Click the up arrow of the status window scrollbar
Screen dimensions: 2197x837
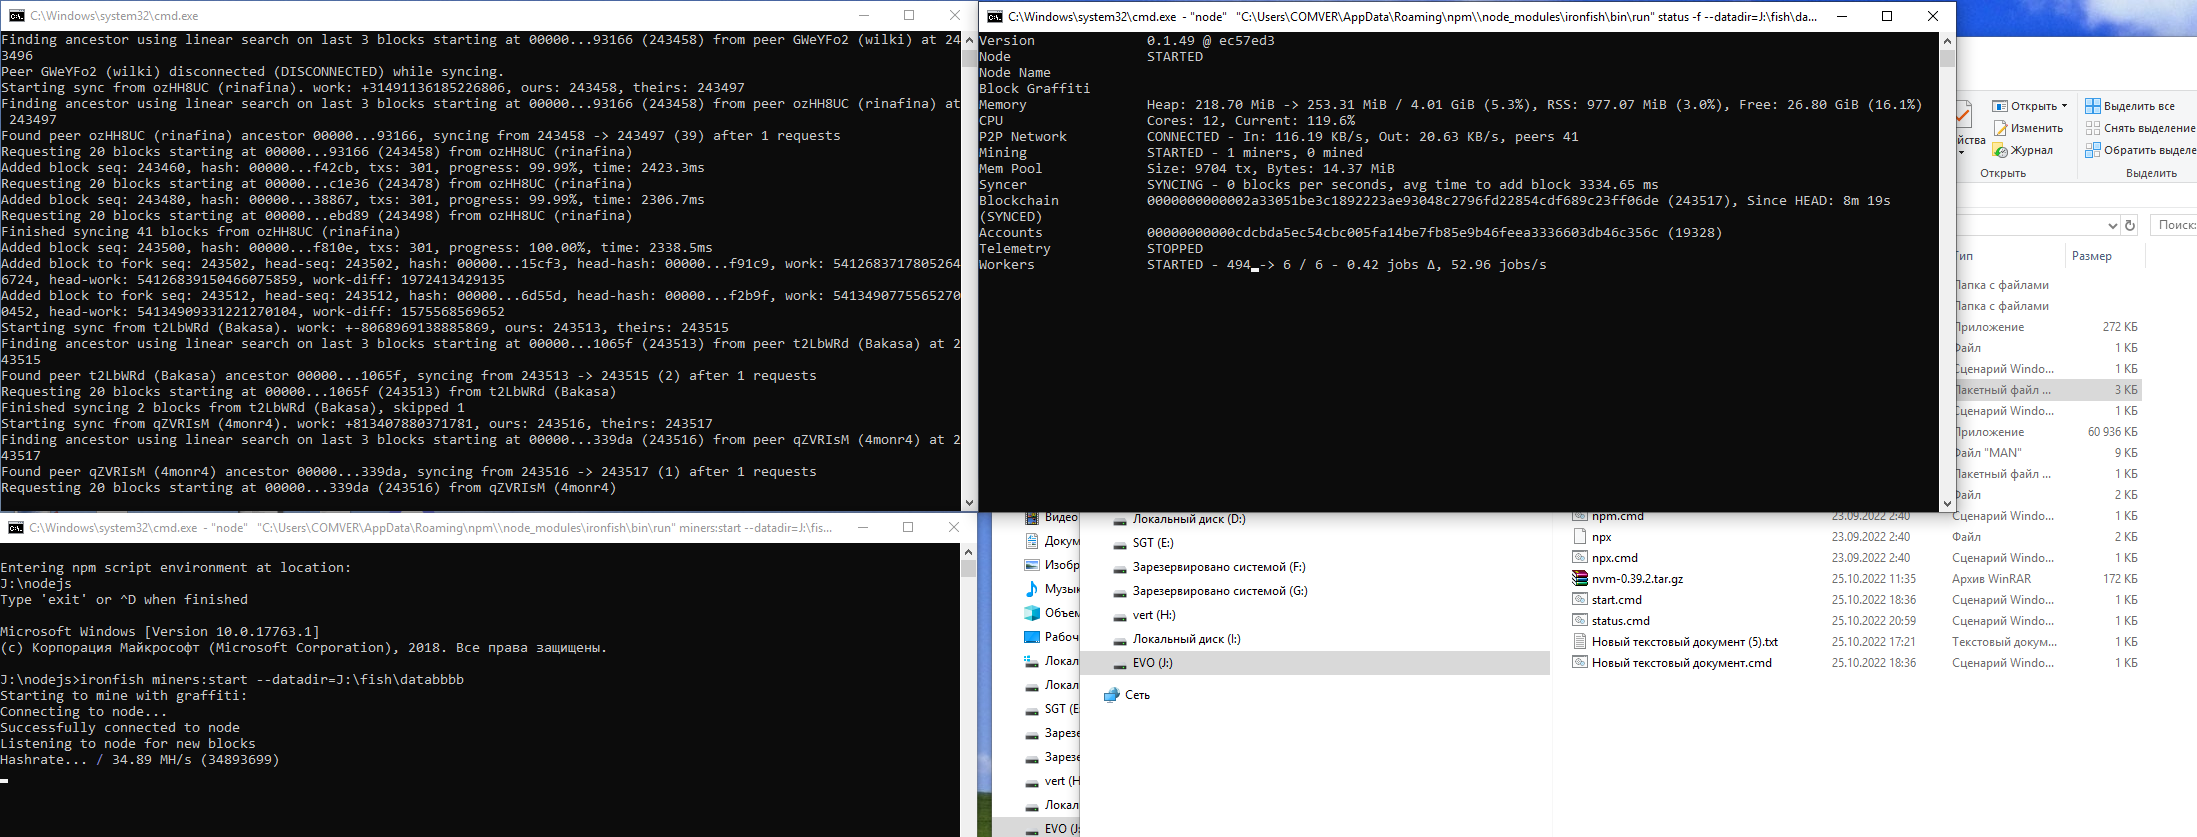[1946, 41]
